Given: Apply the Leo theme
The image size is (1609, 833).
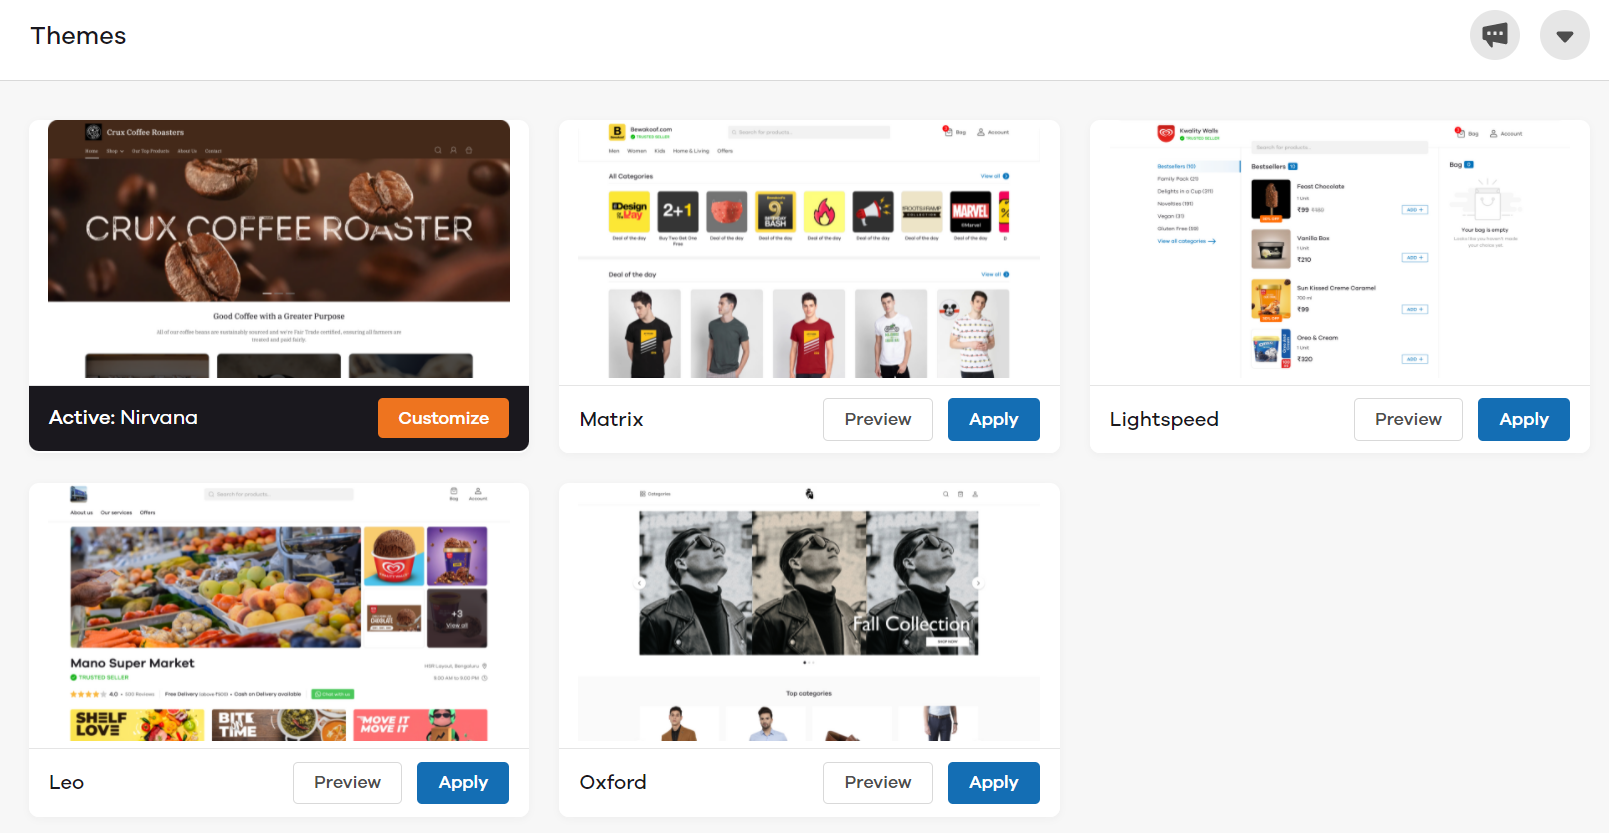Looking at the screenshot, I should [463, 782].
